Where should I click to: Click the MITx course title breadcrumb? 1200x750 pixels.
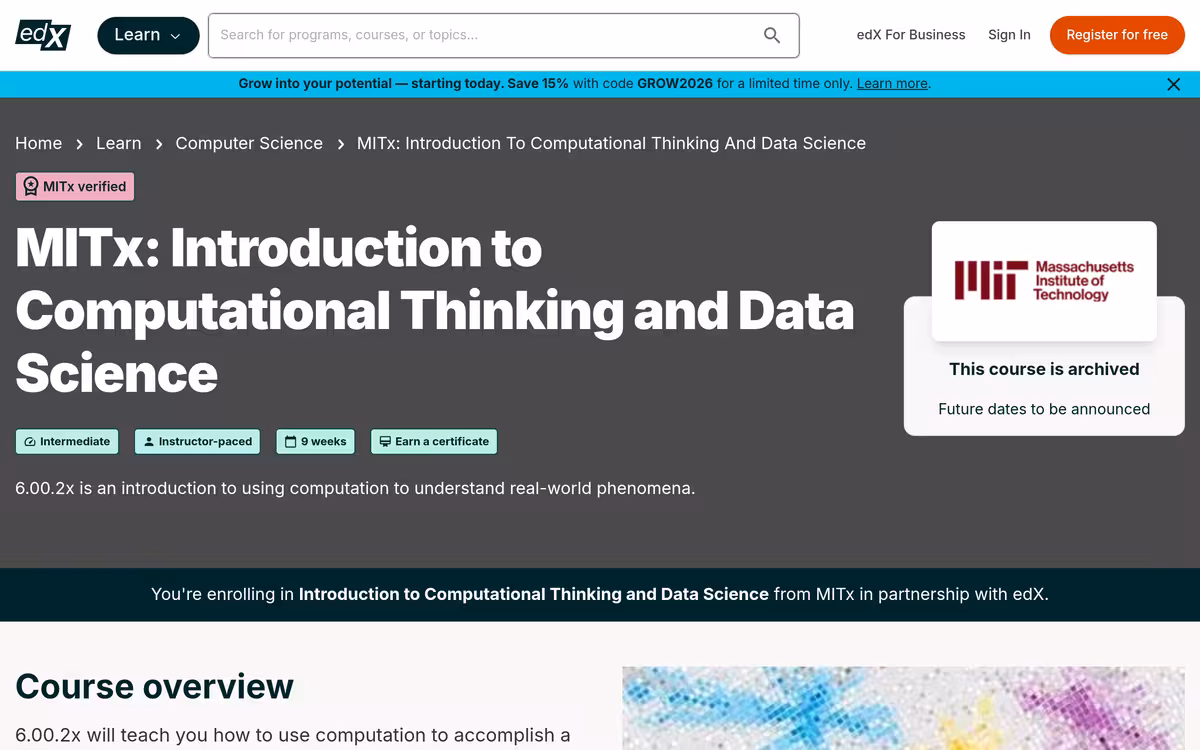[x=611, y=143]
